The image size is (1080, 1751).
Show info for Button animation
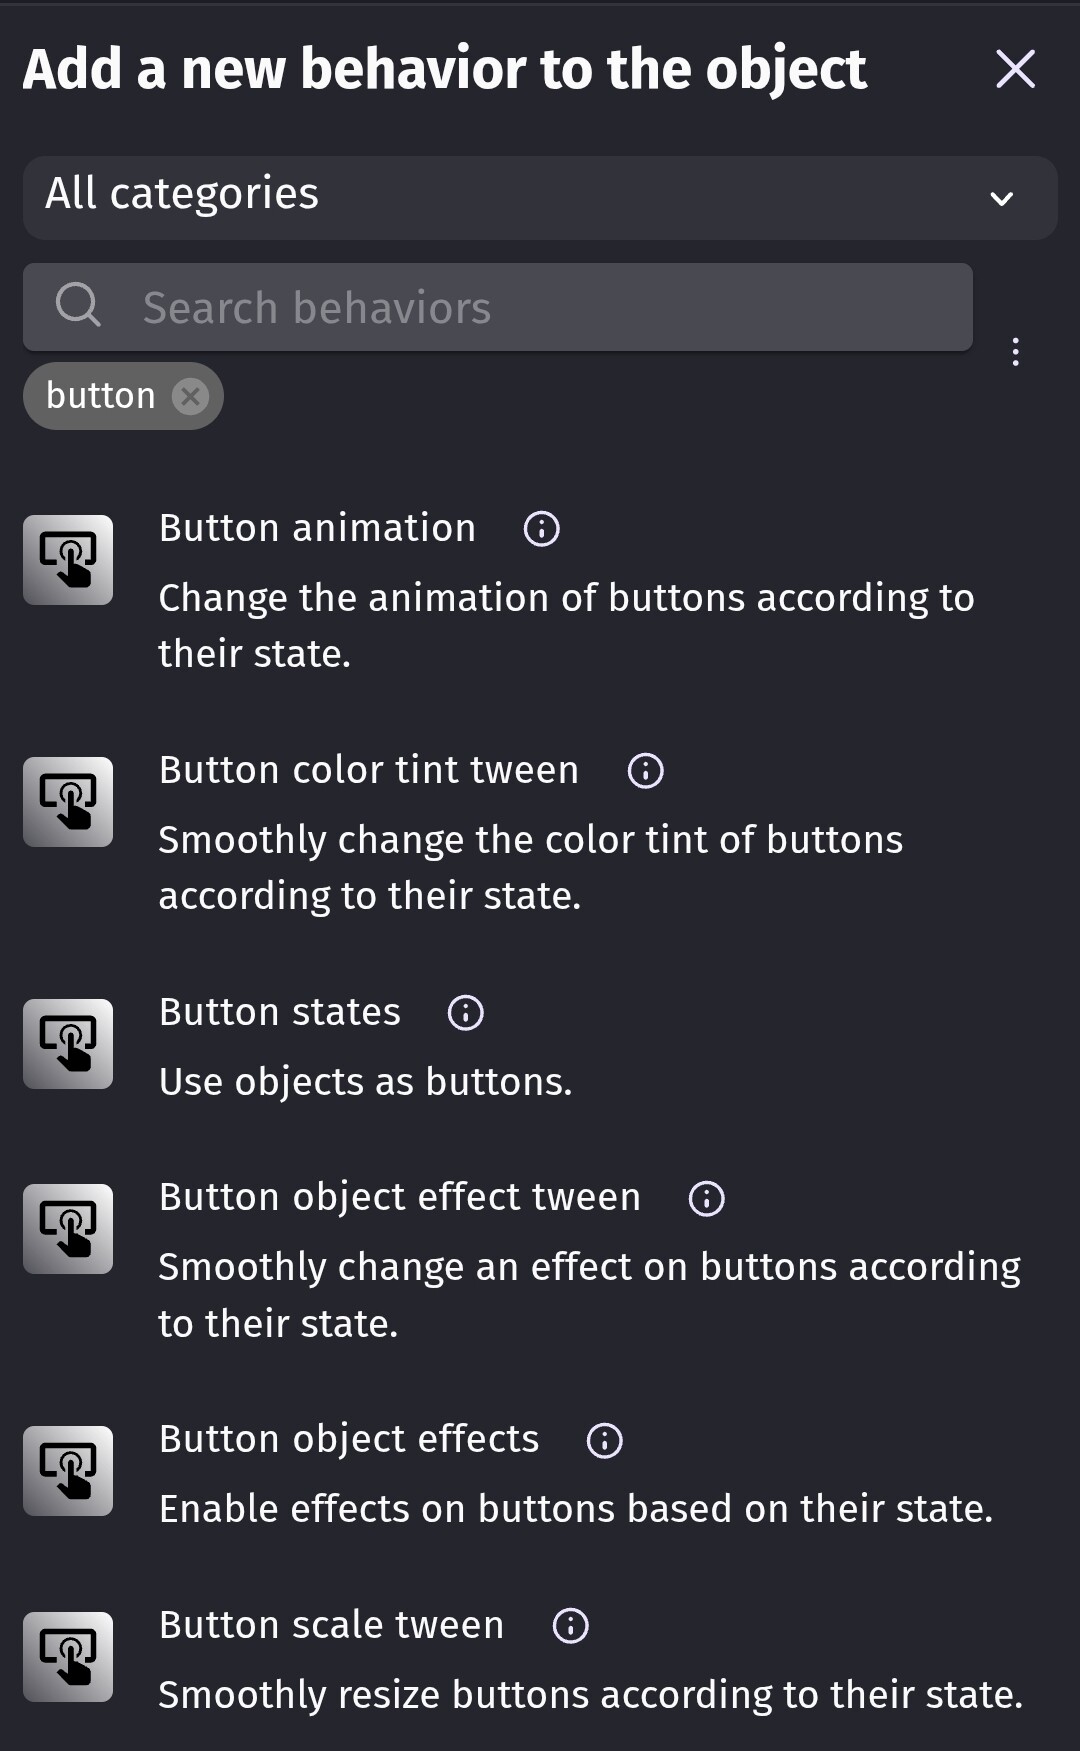(x=542, y=529)
